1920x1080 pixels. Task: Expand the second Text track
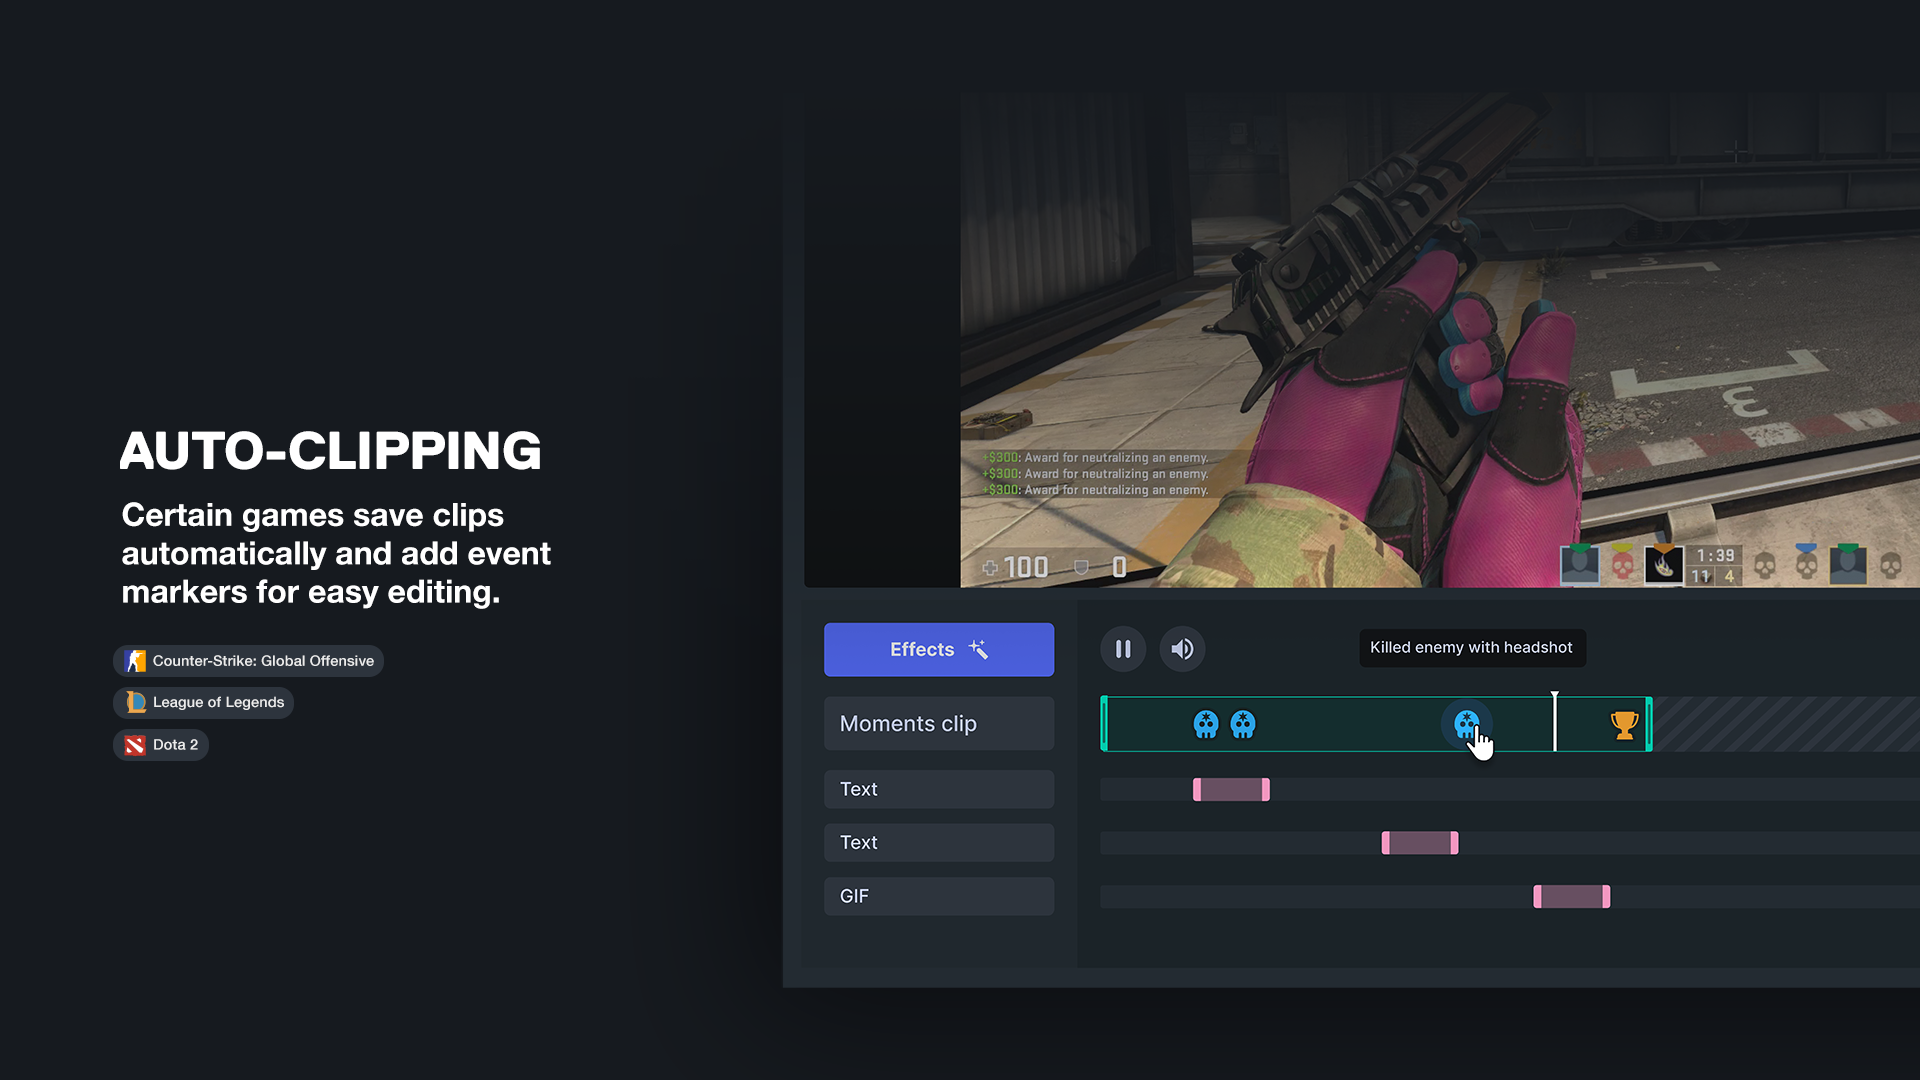coord(940,841)
